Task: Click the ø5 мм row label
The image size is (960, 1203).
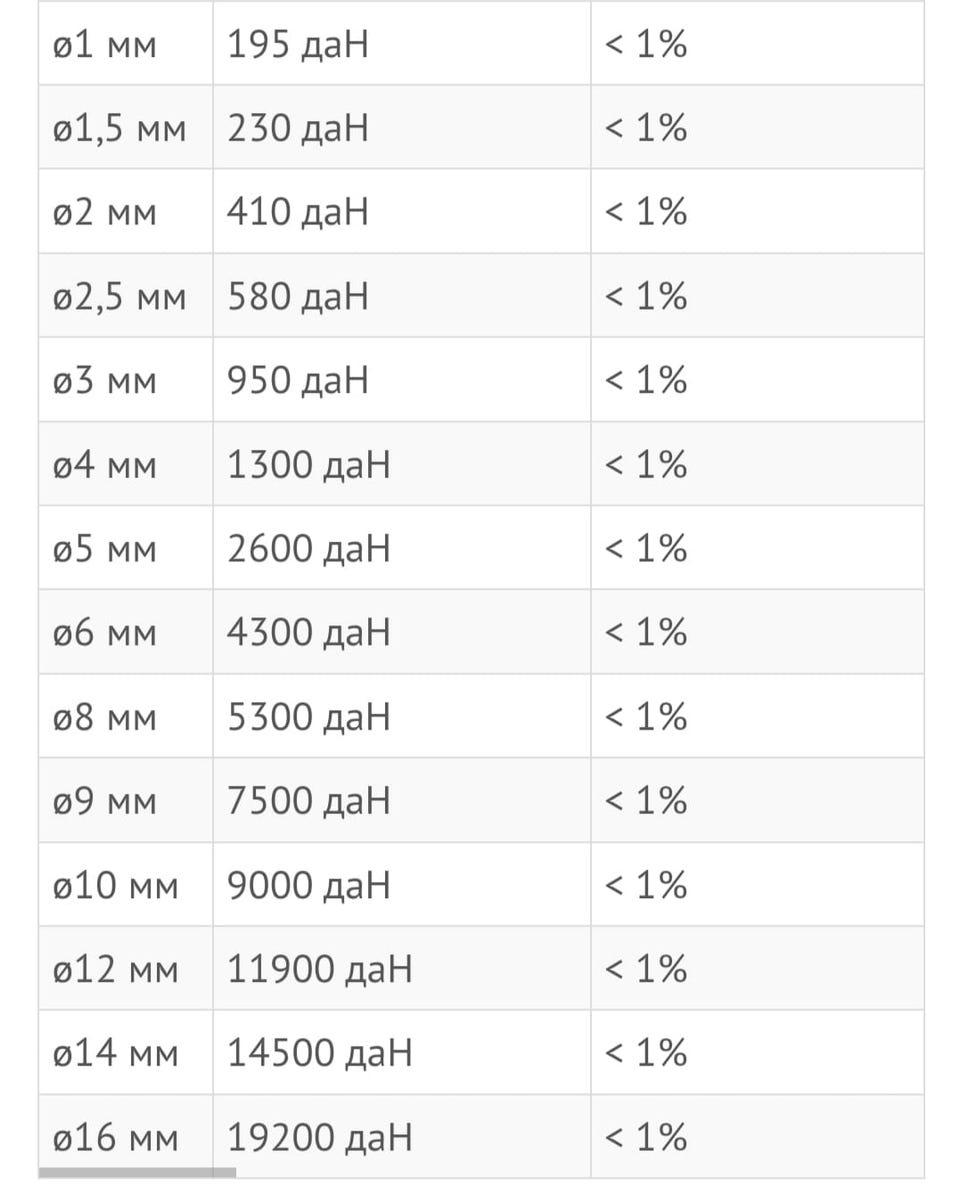Action: (105, 549)
